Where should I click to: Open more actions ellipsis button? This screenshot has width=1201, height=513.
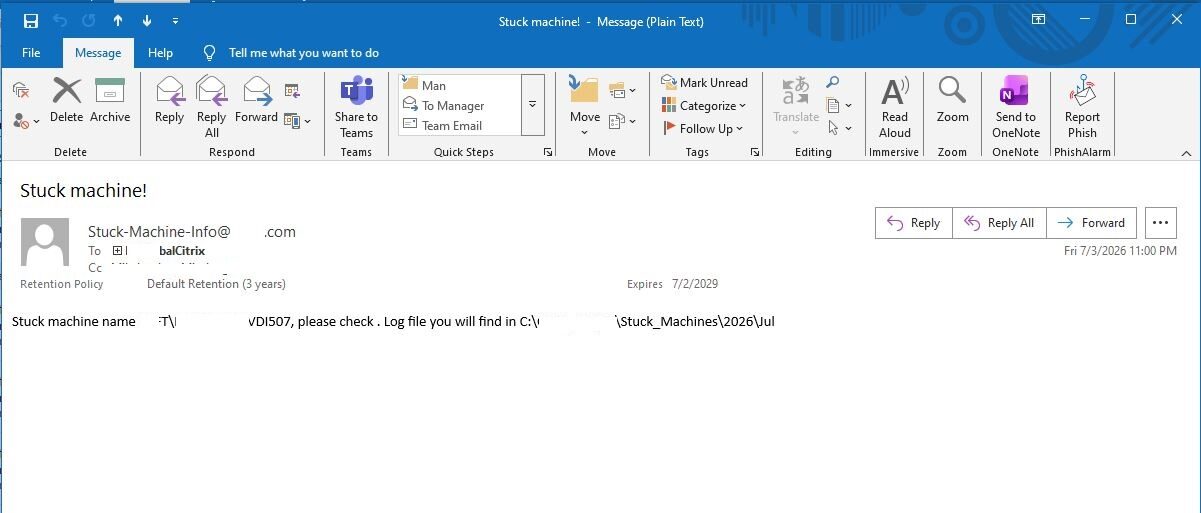[x=1160, y=223]
